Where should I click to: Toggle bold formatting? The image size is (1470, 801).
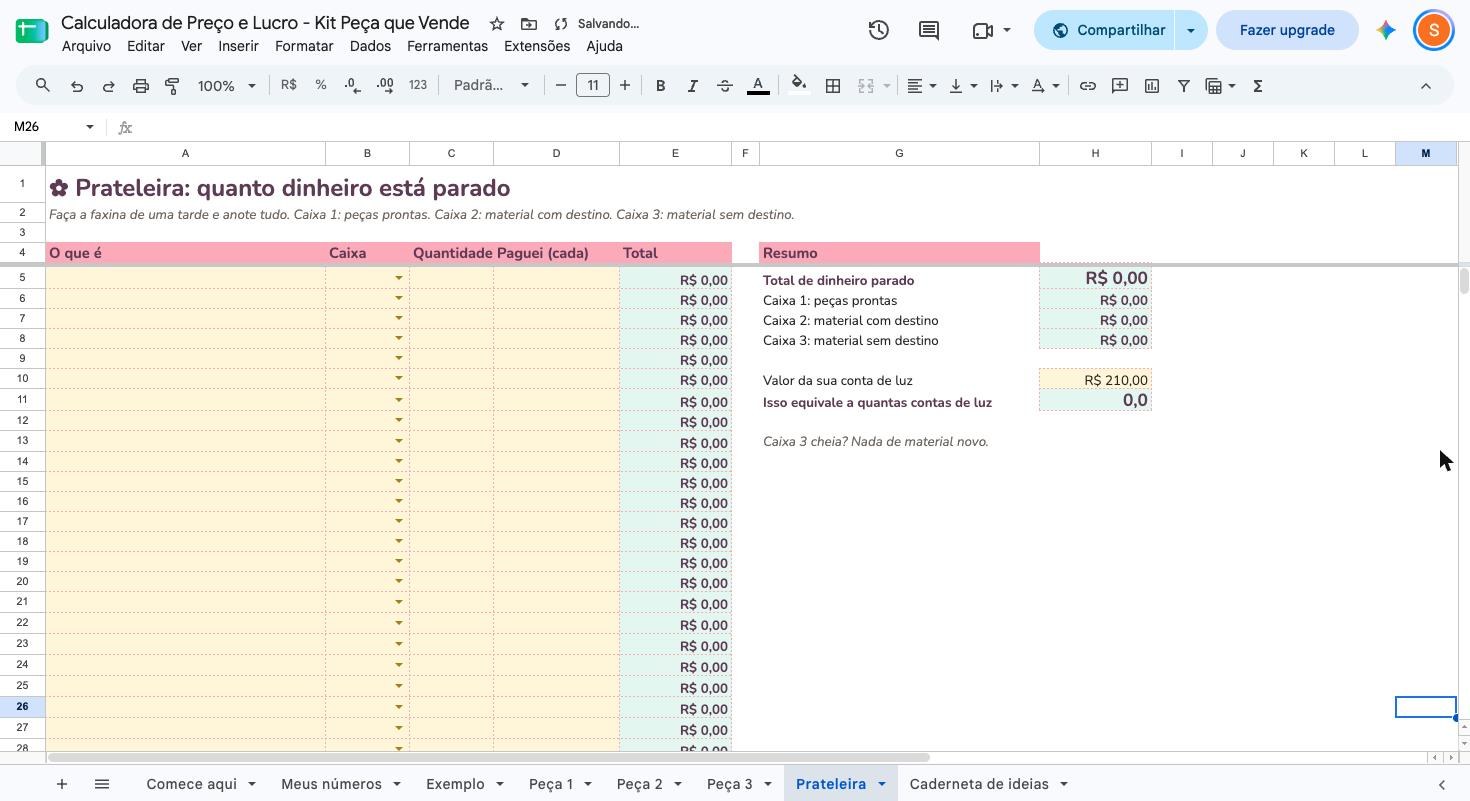click(660, 86)
